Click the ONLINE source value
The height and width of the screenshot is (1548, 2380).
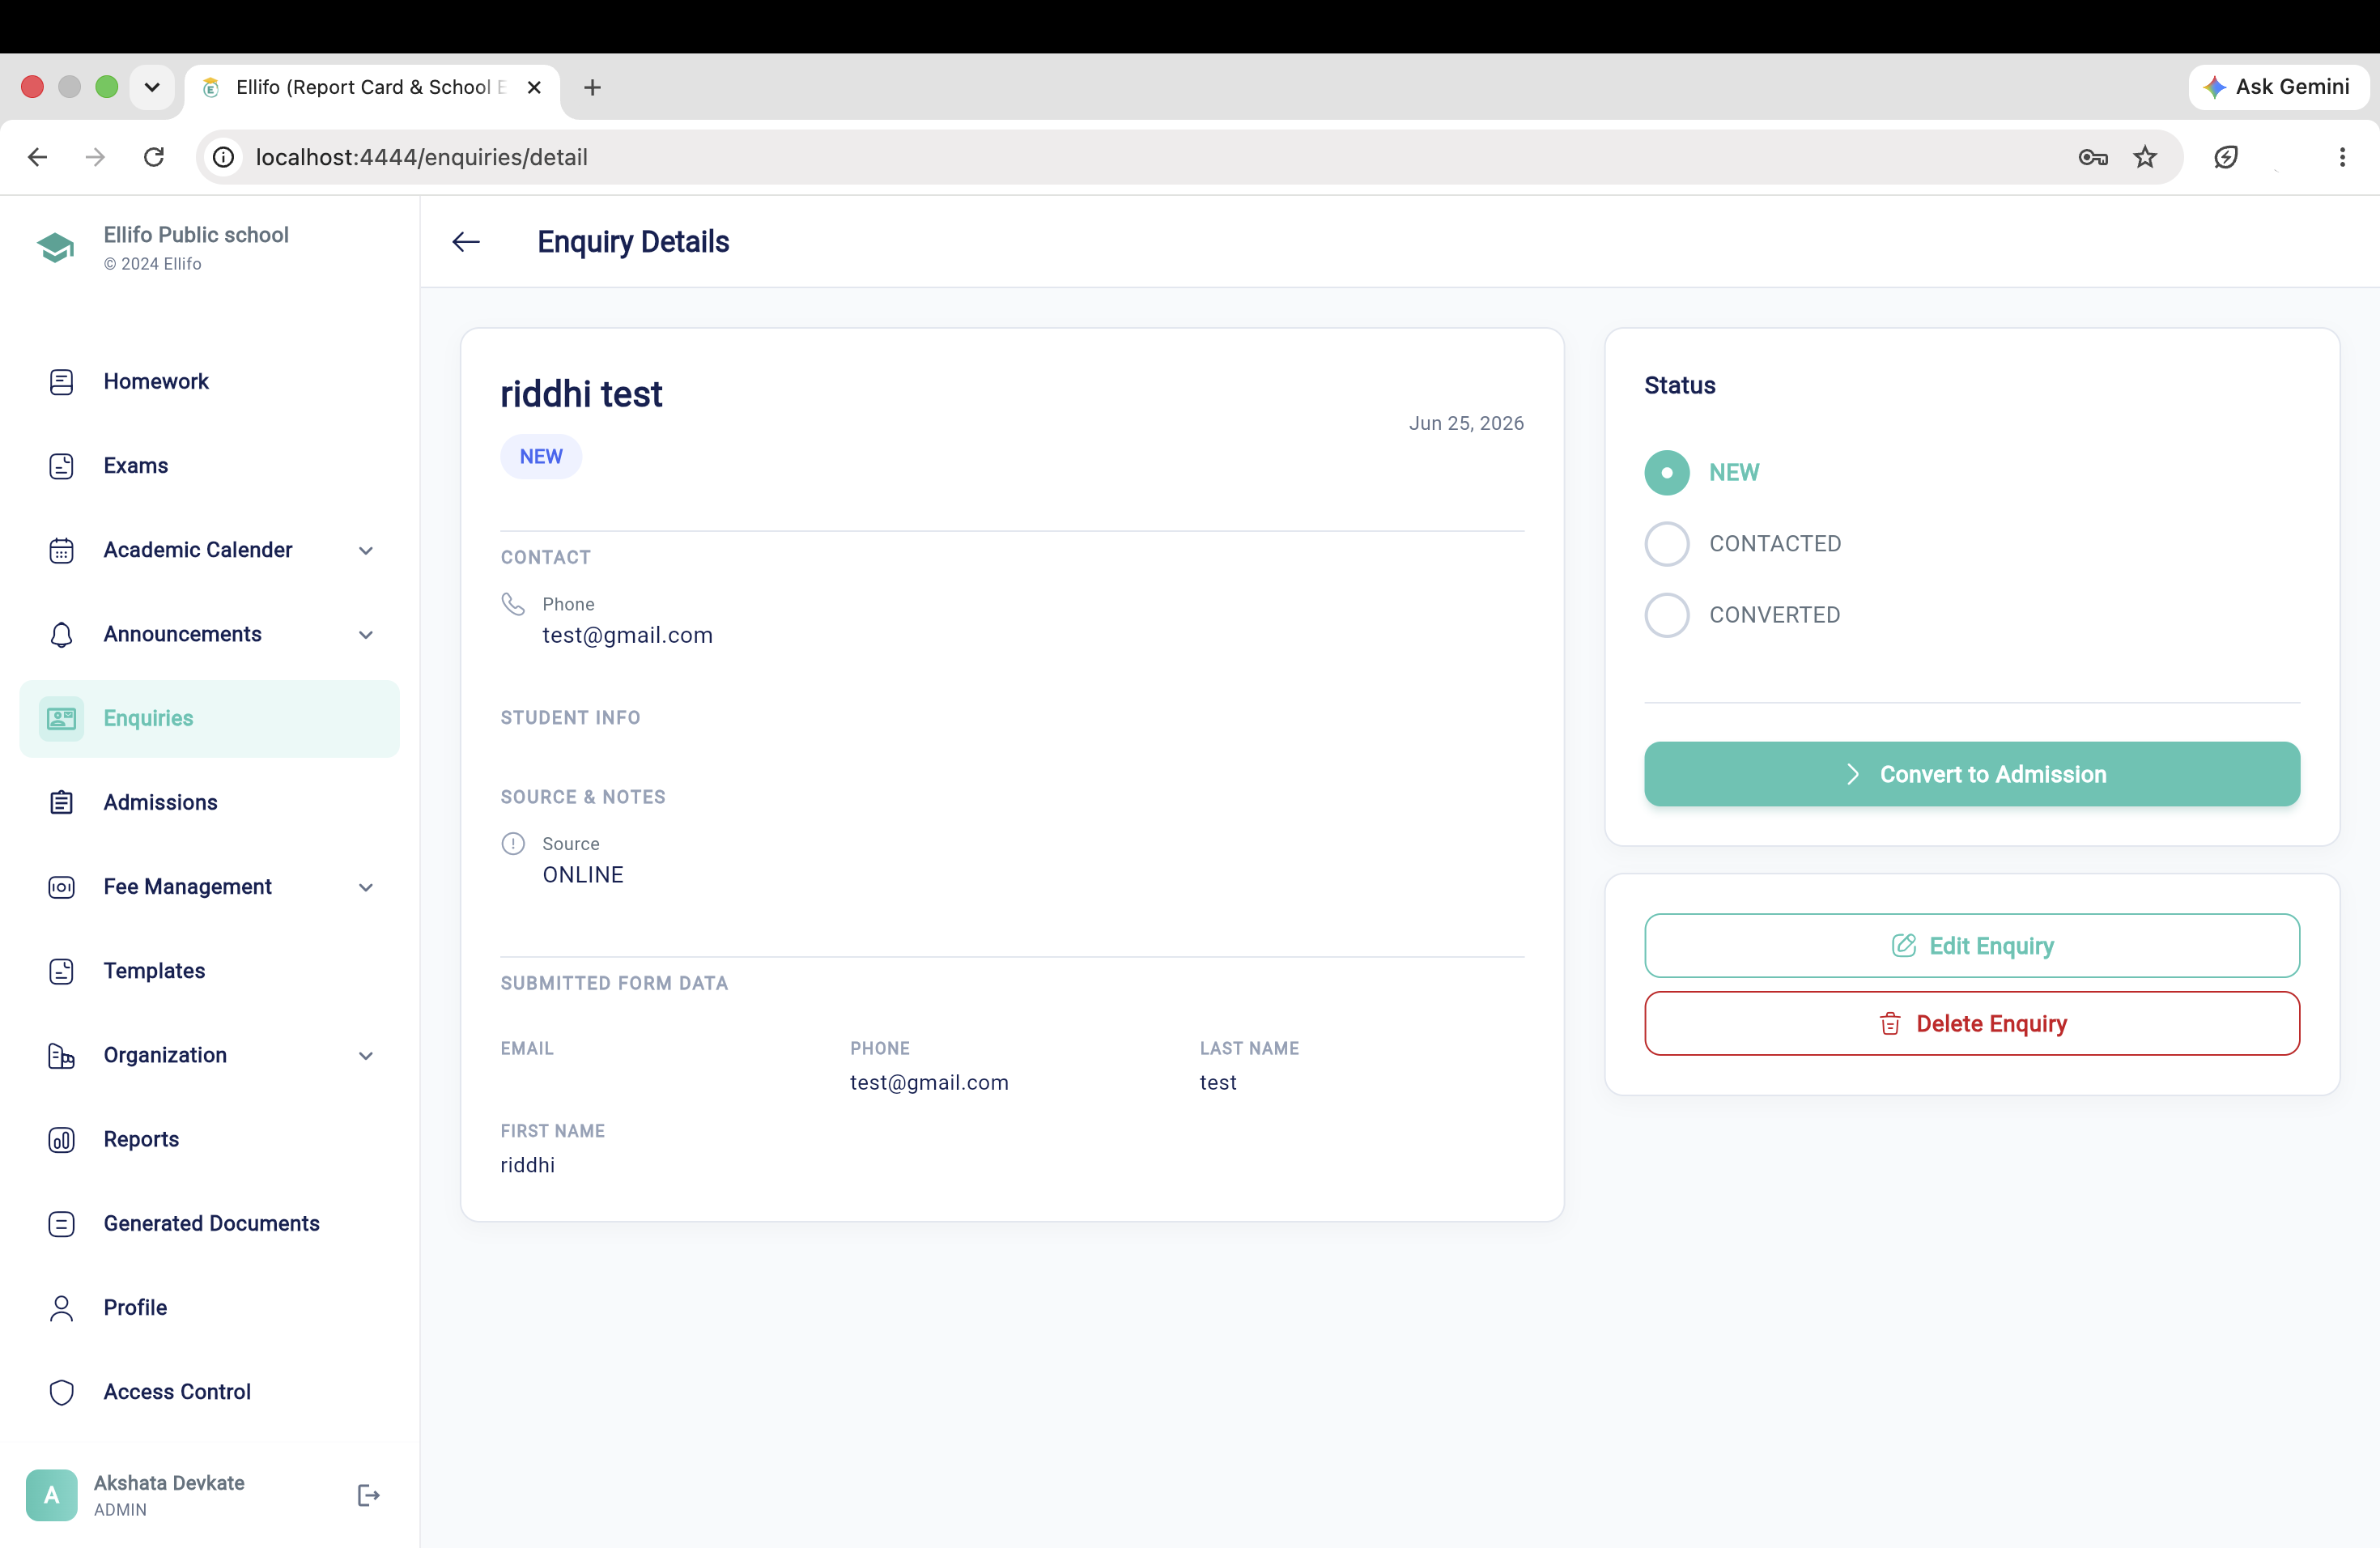583,875
